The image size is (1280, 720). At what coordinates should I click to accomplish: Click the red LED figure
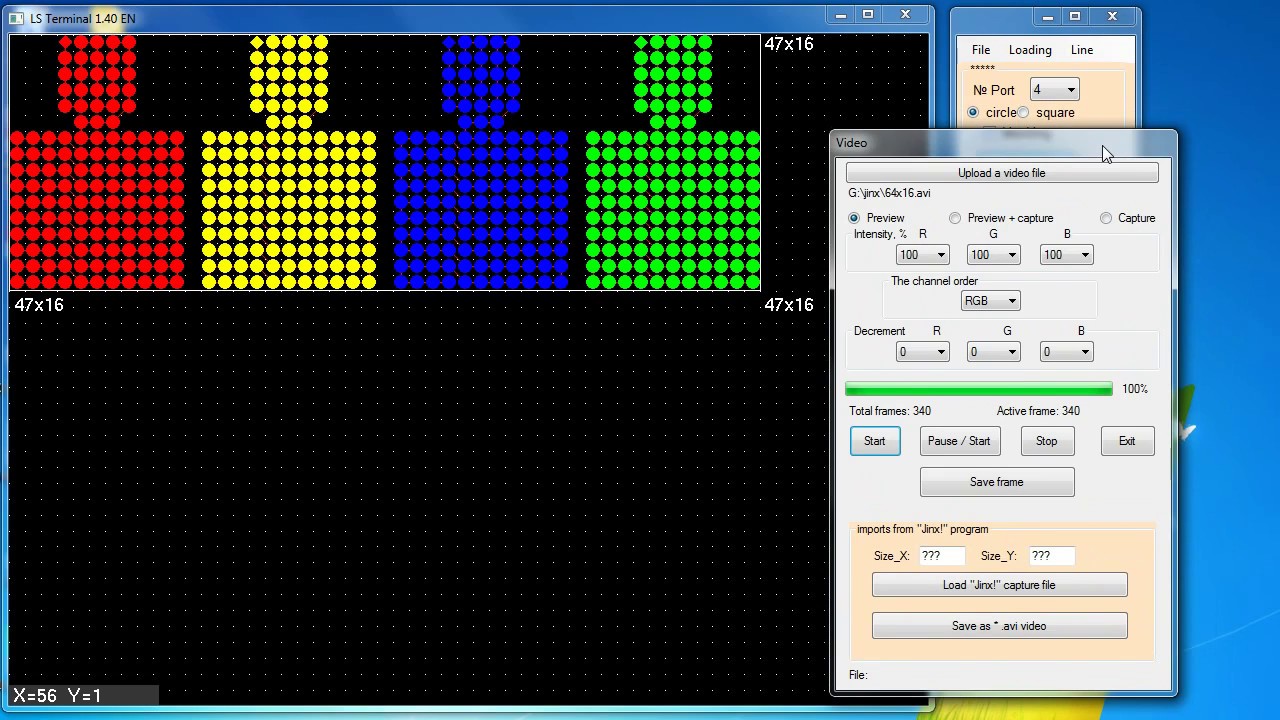tap(97, 162)
